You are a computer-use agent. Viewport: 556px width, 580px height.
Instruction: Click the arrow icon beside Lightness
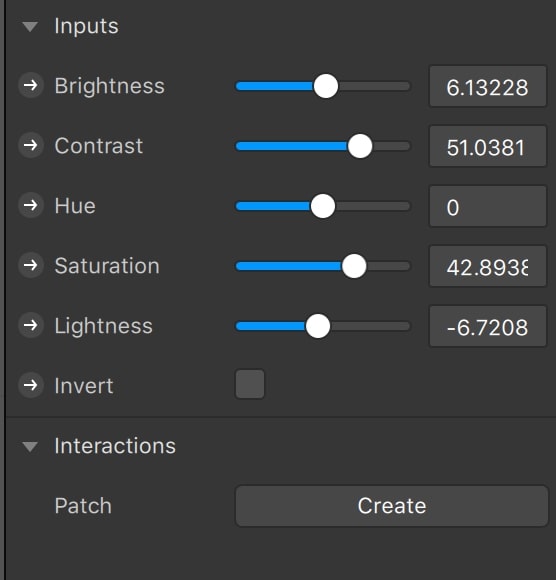pos(31,325)
